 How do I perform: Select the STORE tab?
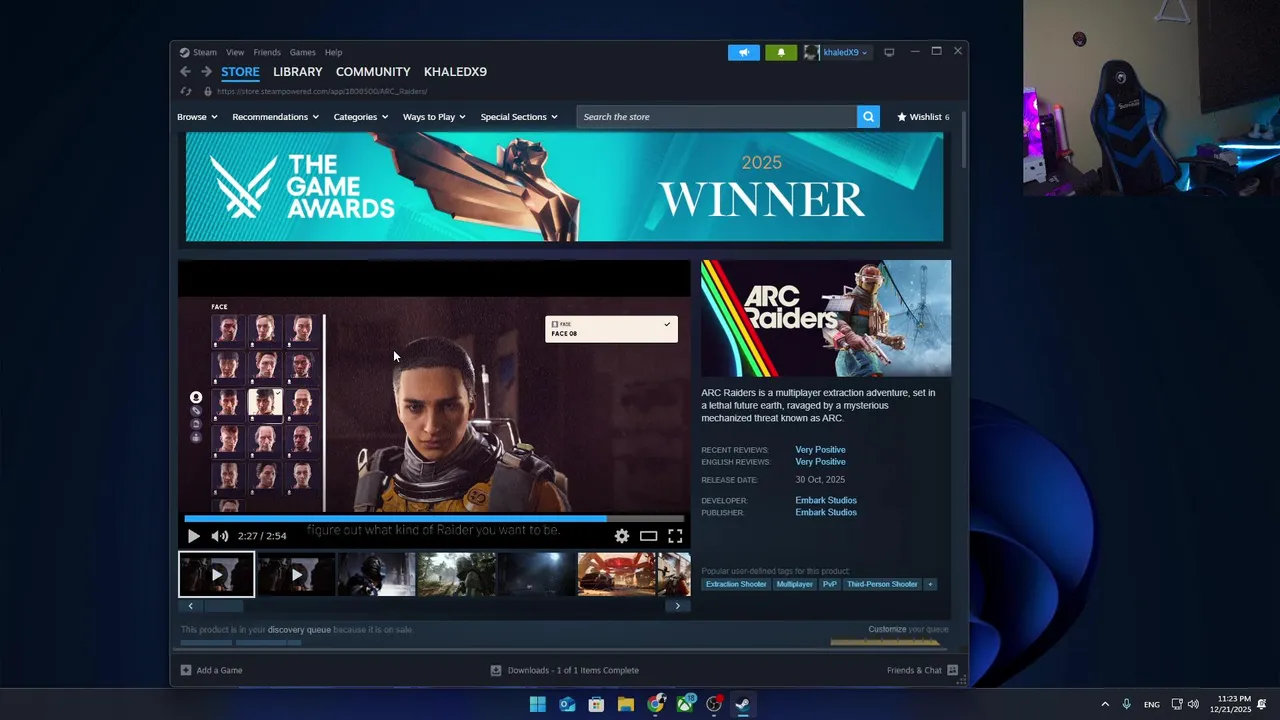(240, 72)
